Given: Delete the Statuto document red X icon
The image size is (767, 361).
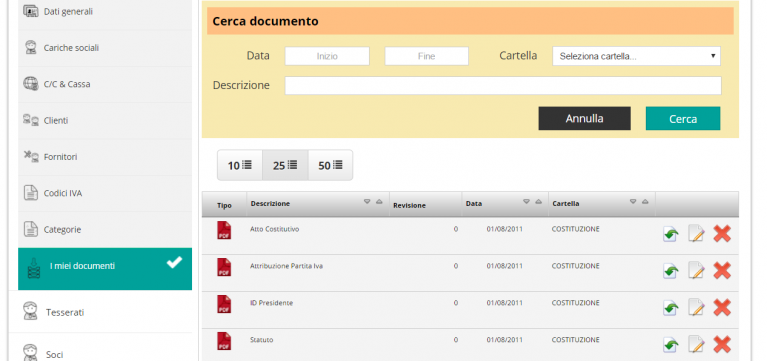Looking at the screenshot, I should 722,344.
